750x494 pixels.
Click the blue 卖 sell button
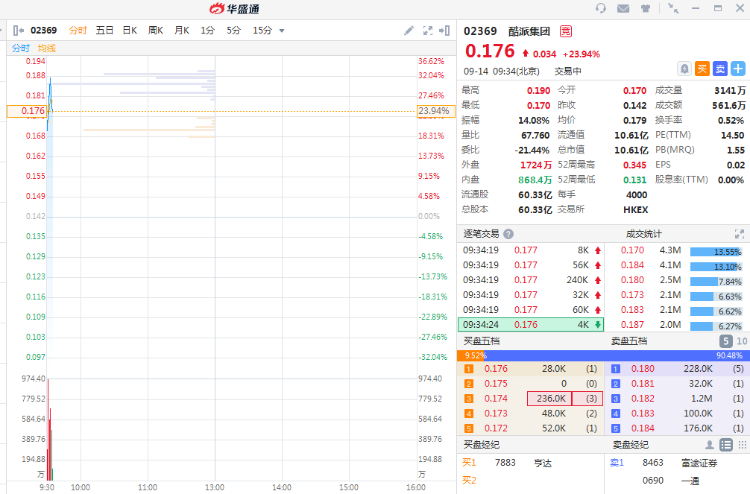(720, 69)
